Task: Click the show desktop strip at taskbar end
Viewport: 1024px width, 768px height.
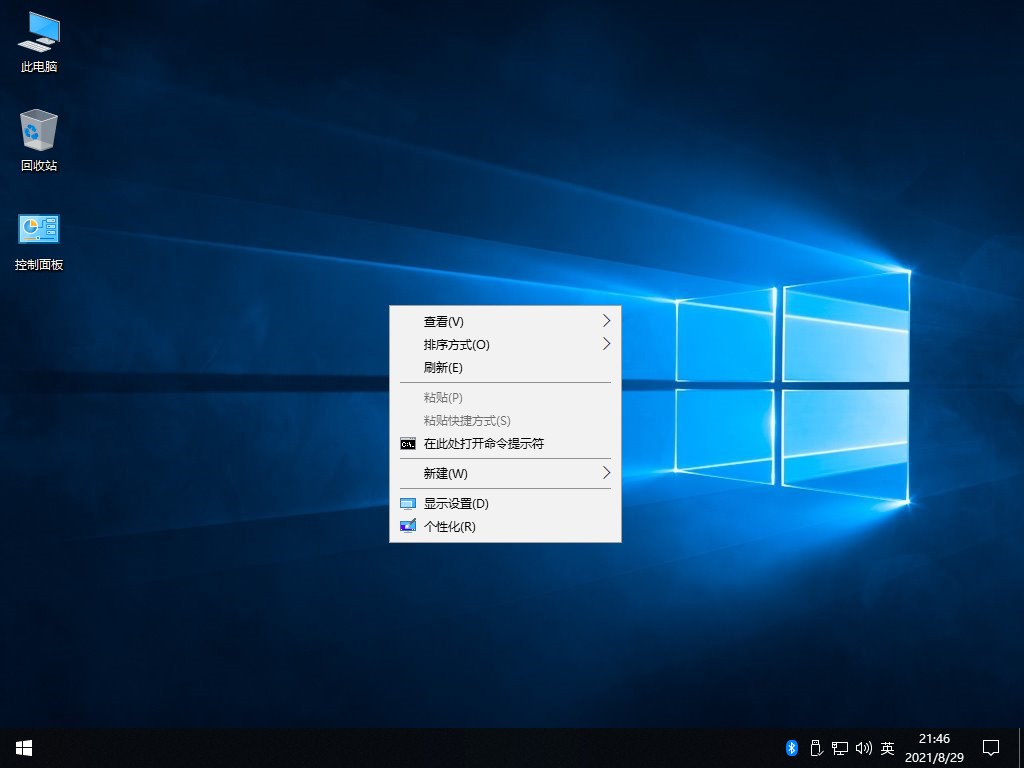Action: point(1021,747)
